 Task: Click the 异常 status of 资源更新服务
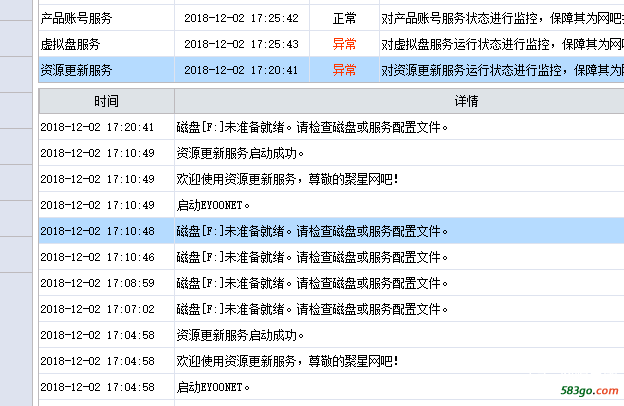[x=344, y=70]
